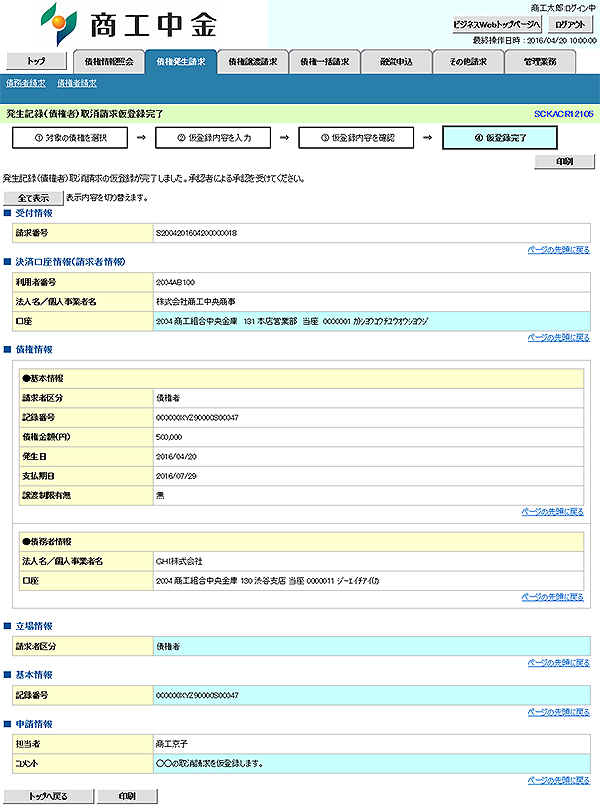Image resolution: width=600 pixels, height=812 pixels.
Task: Click the トップへ戻る button
Action: (49, 796)
